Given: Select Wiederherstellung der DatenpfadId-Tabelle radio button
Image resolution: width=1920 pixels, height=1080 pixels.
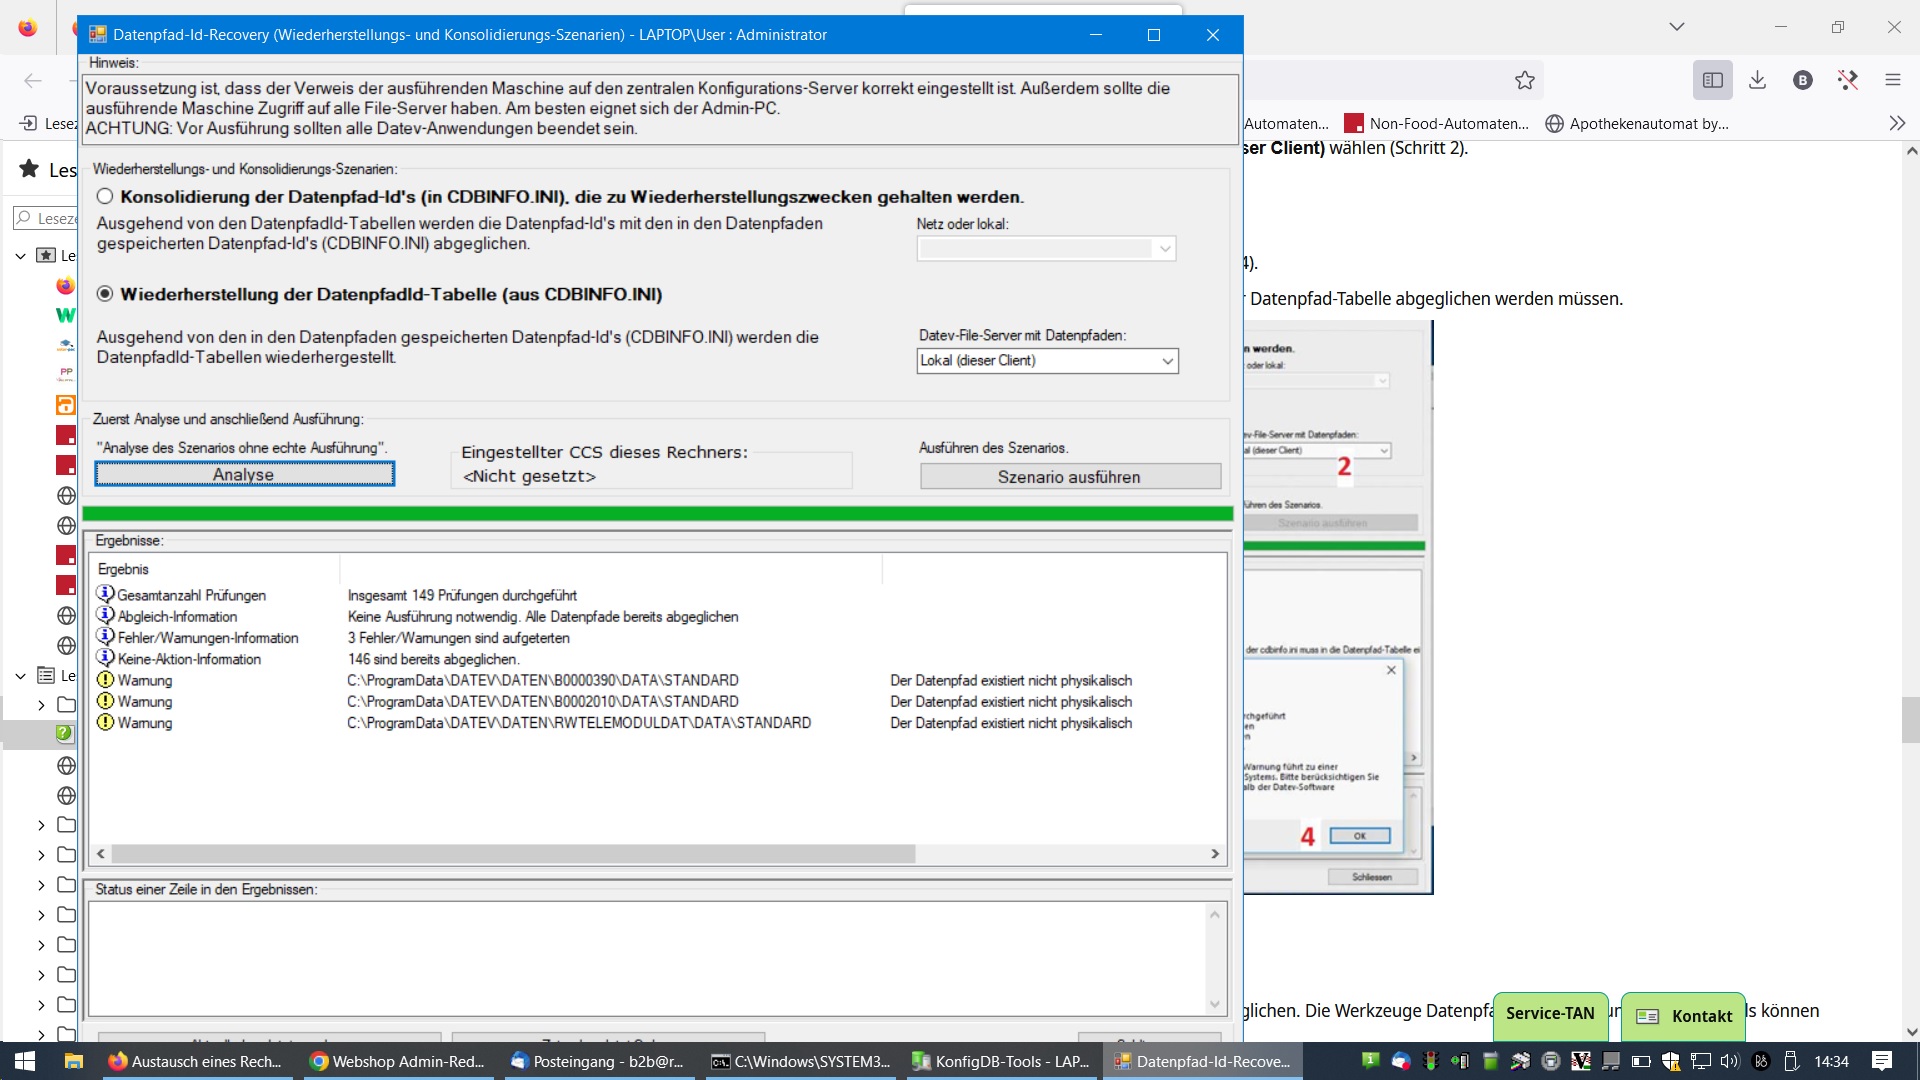Looking at the screenshot, I should pos(105,294).
